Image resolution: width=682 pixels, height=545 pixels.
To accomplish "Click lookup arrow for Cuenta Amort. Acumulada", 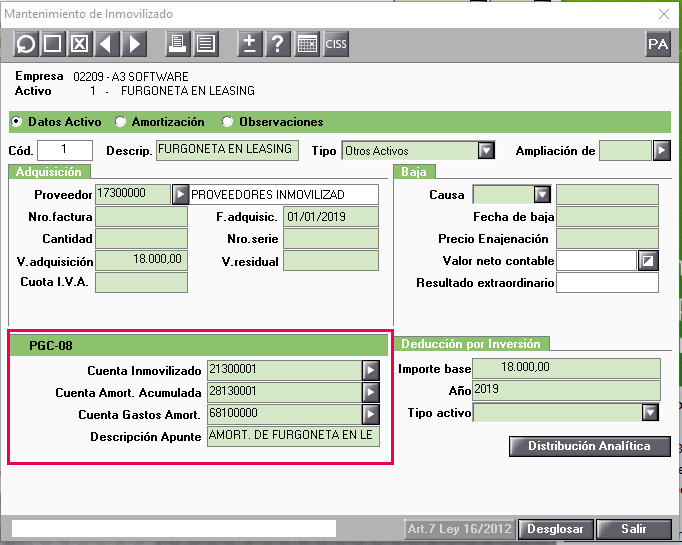I will tap(371, 392).
